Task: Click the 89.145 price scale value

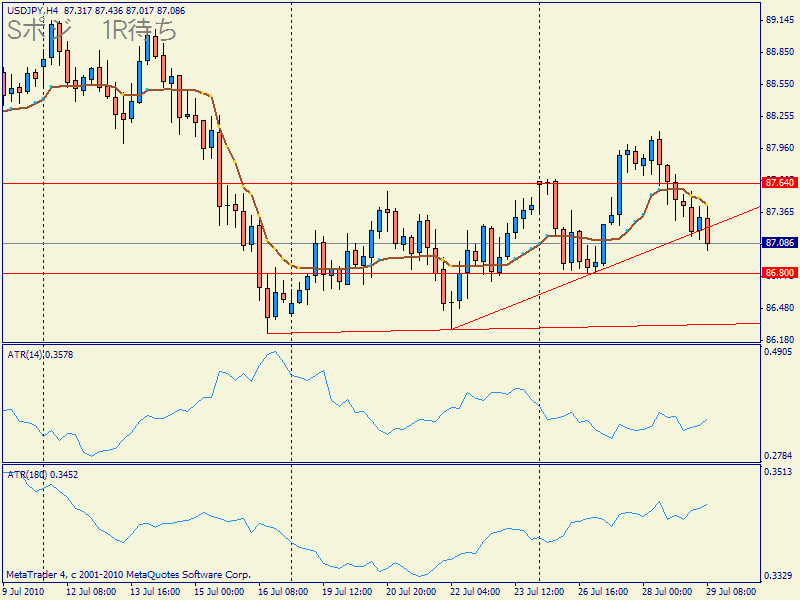Action: pos(778,20)
